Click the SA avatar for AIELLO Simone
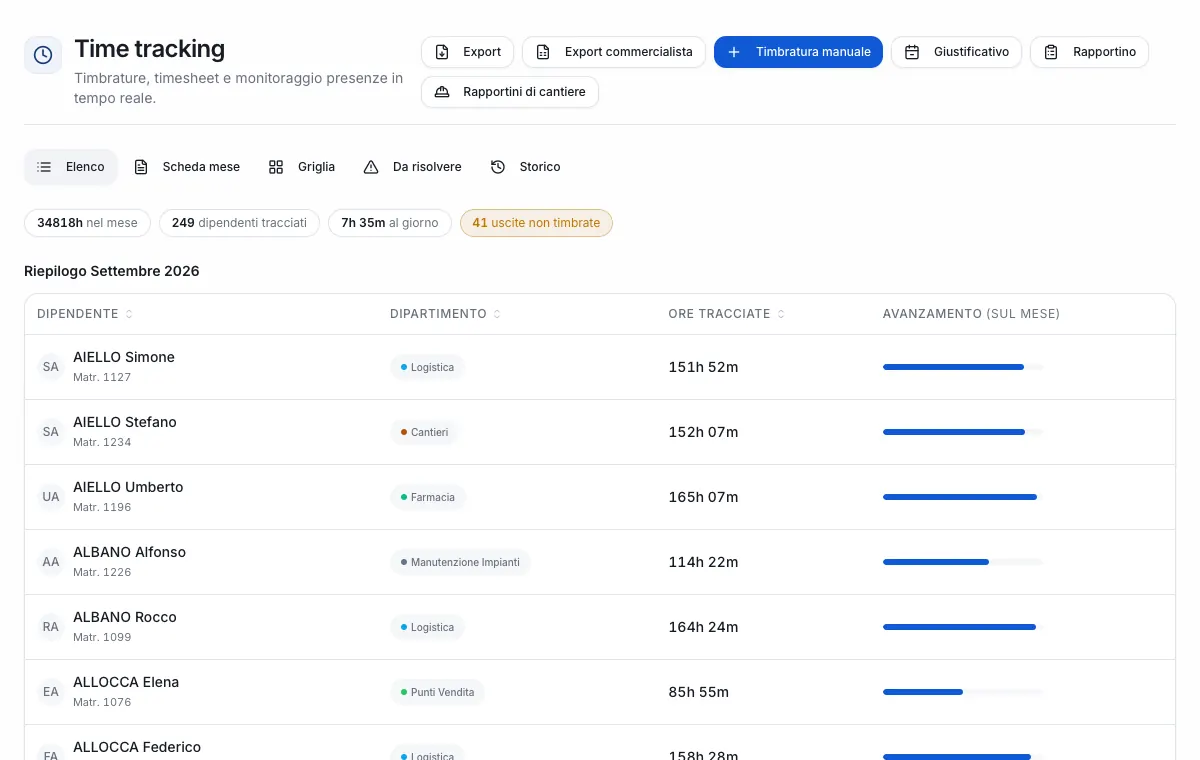The height and width of the screenshot is (760, 1200). [51, 367]
